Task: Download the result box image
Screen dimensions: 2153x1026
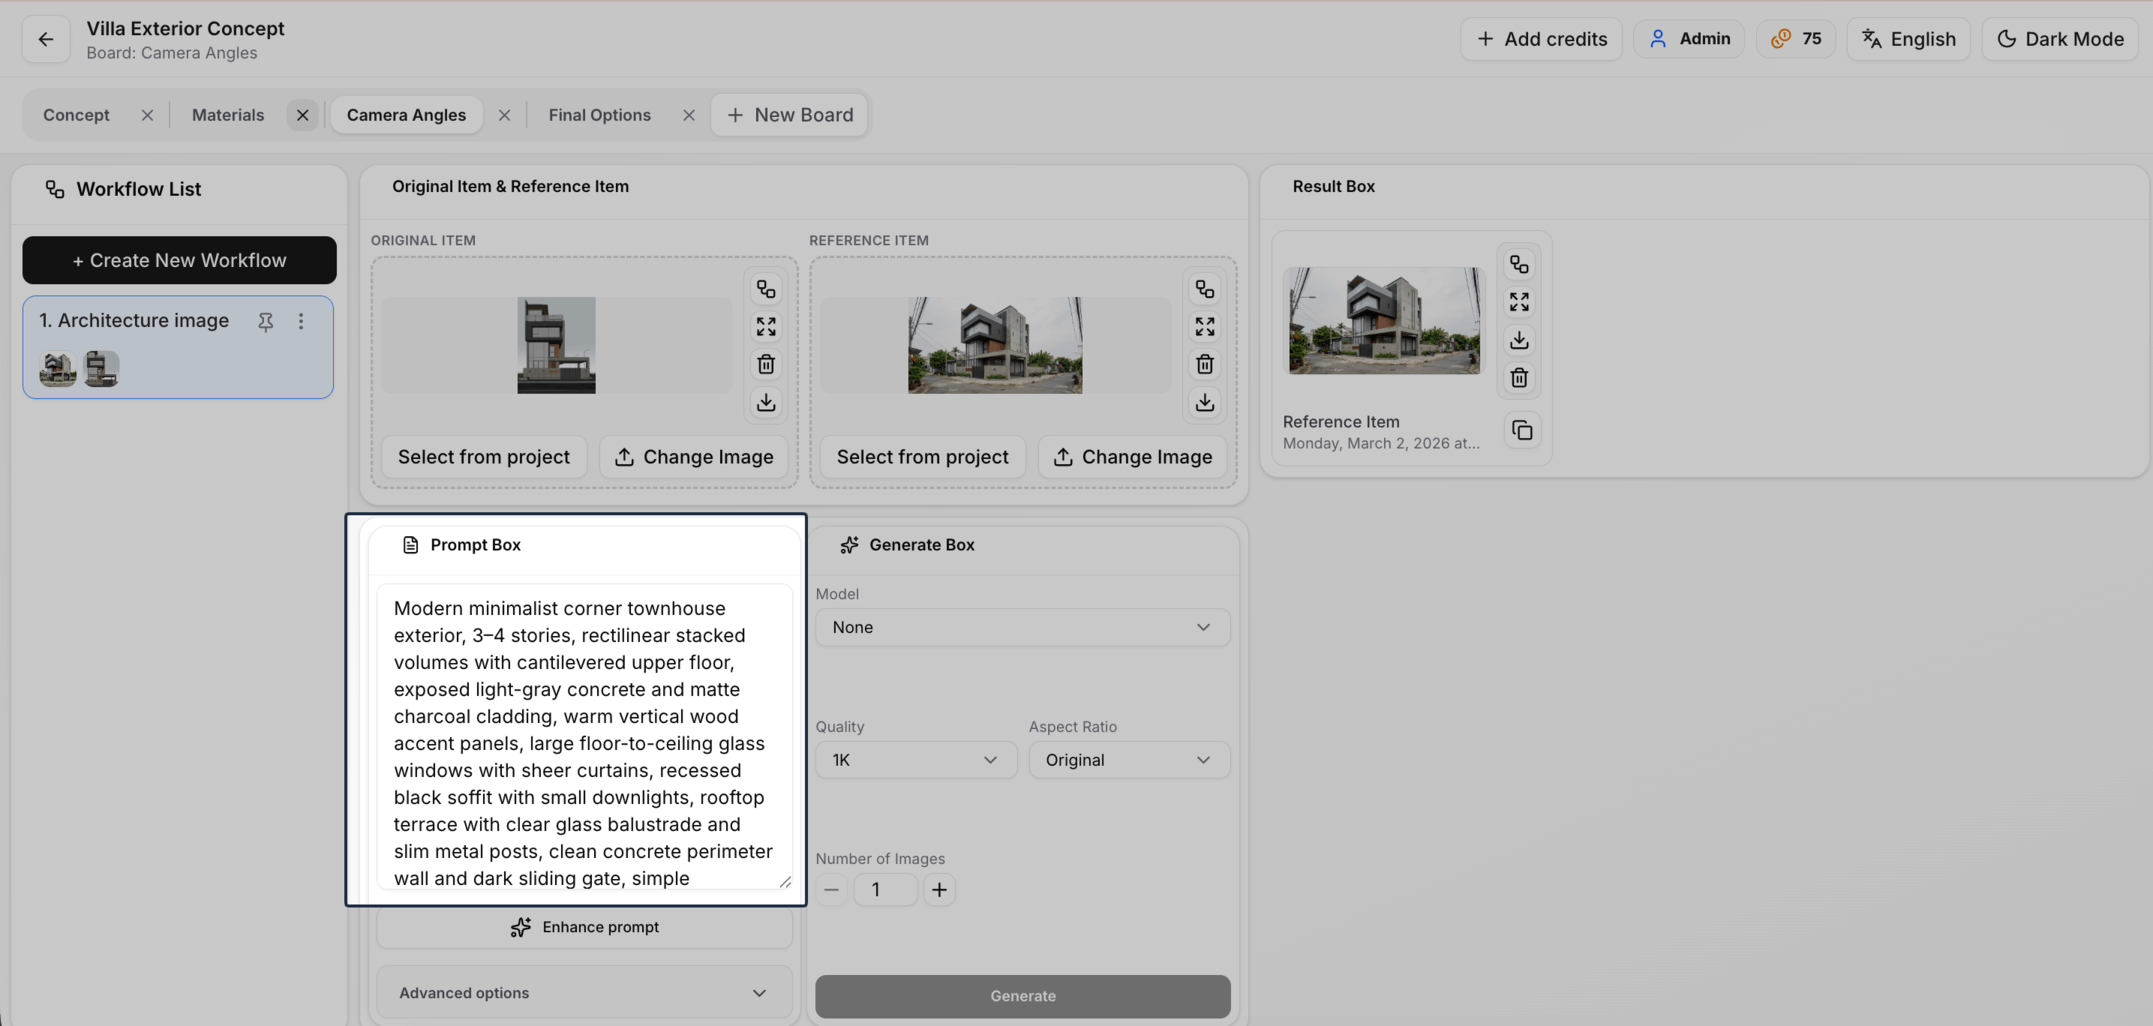Action: coord(1519,340)
